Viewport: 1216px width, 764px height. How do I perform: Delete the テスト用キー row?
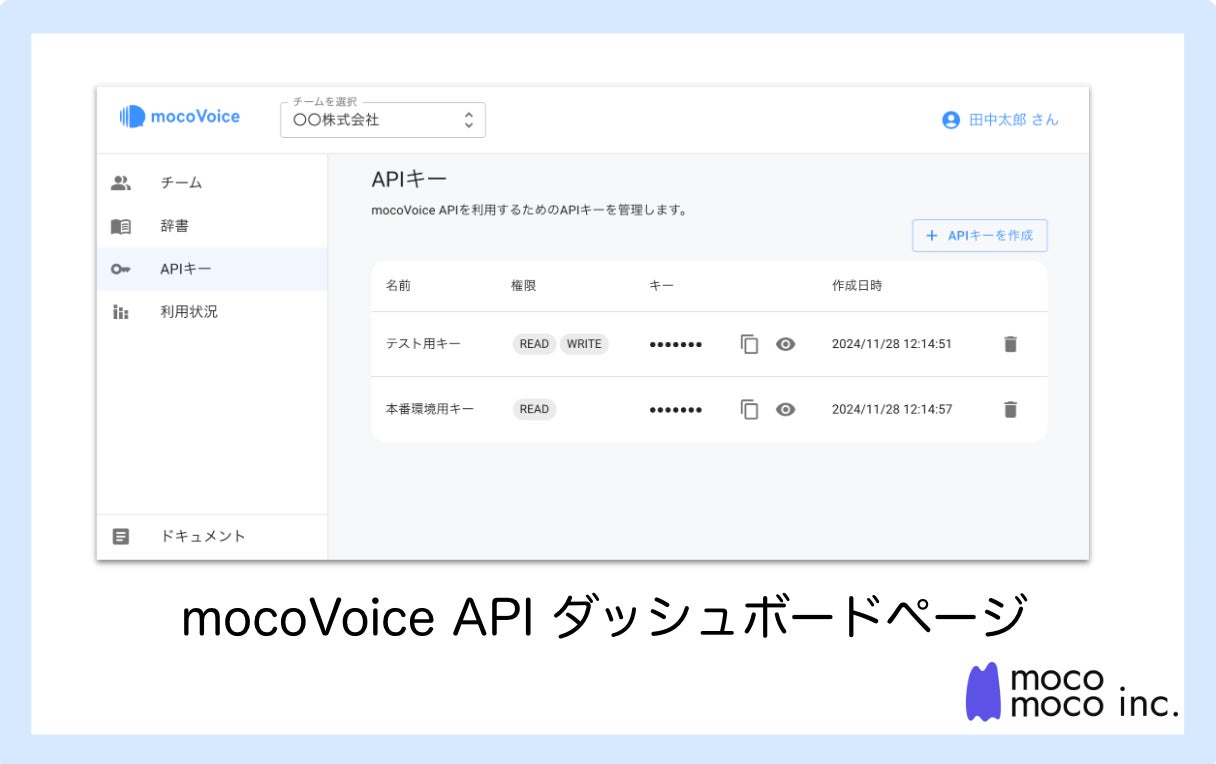[1010, 344]
